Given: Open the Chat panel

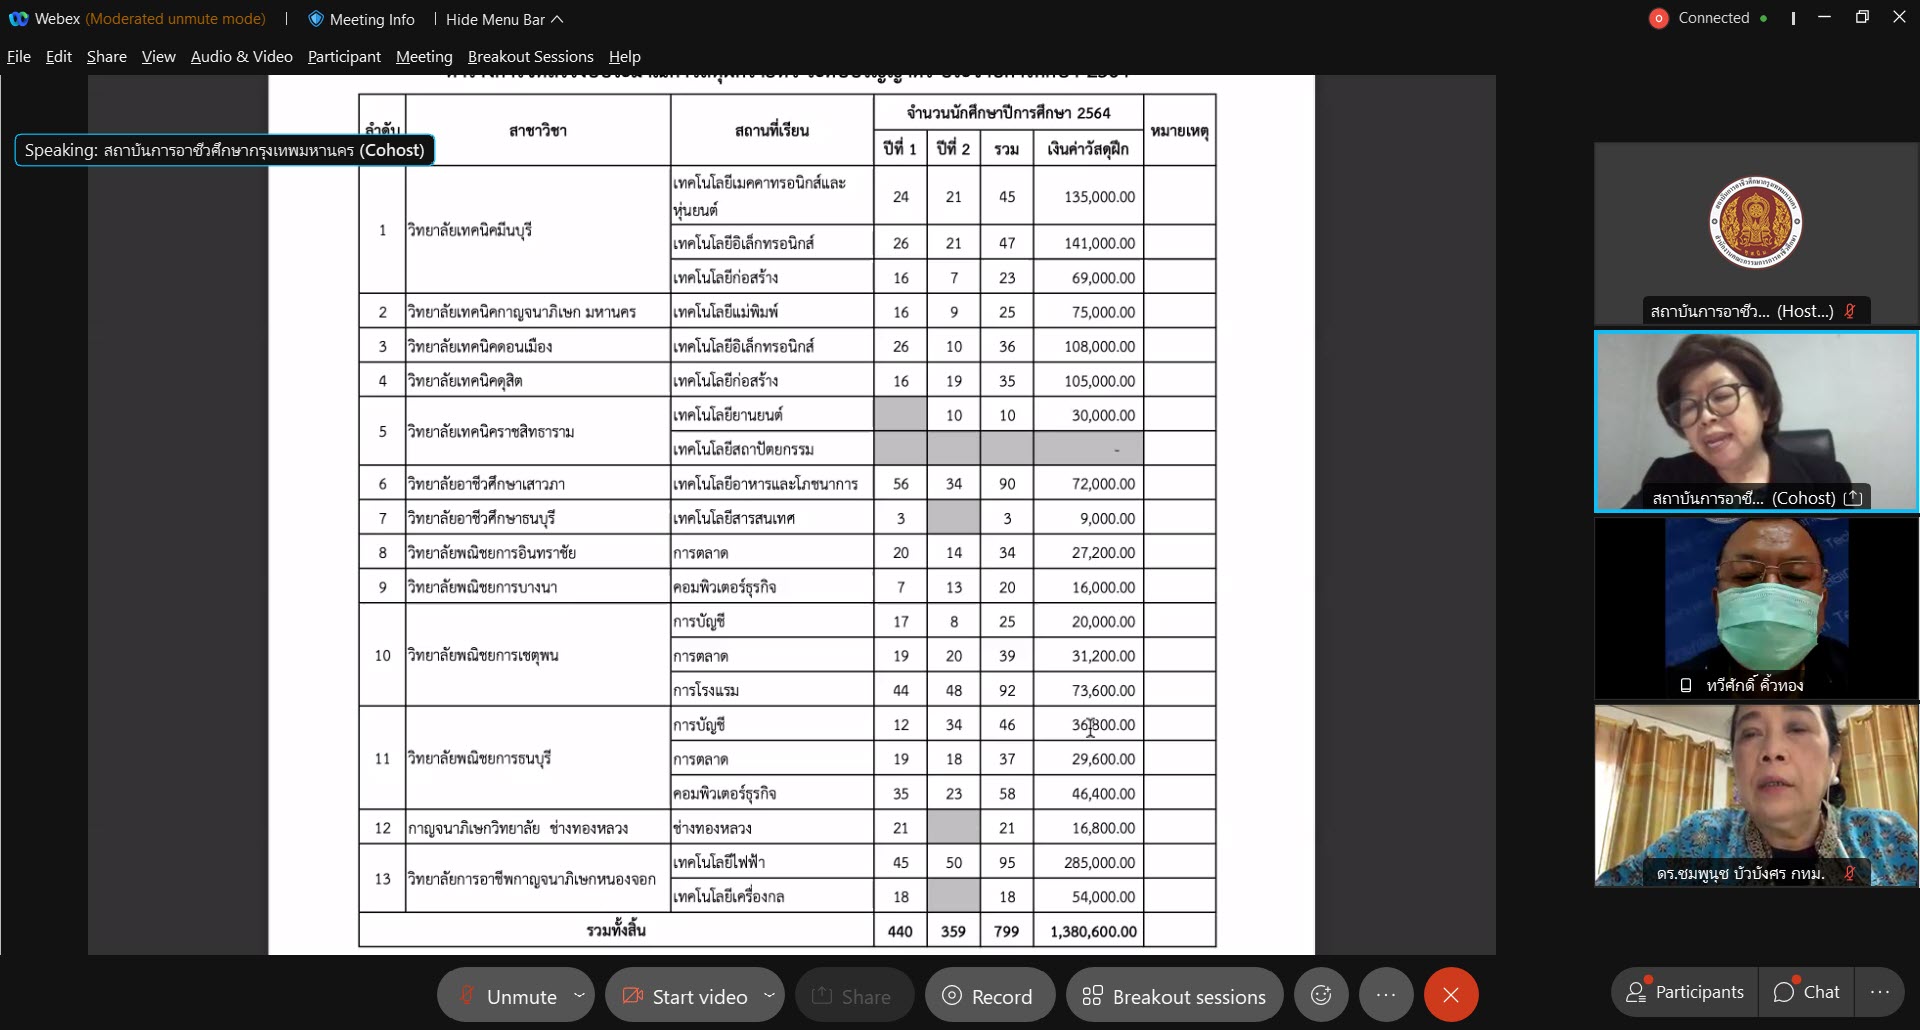Looking at the screenshot, I should pyautogui.click(x=1806, y=992).
